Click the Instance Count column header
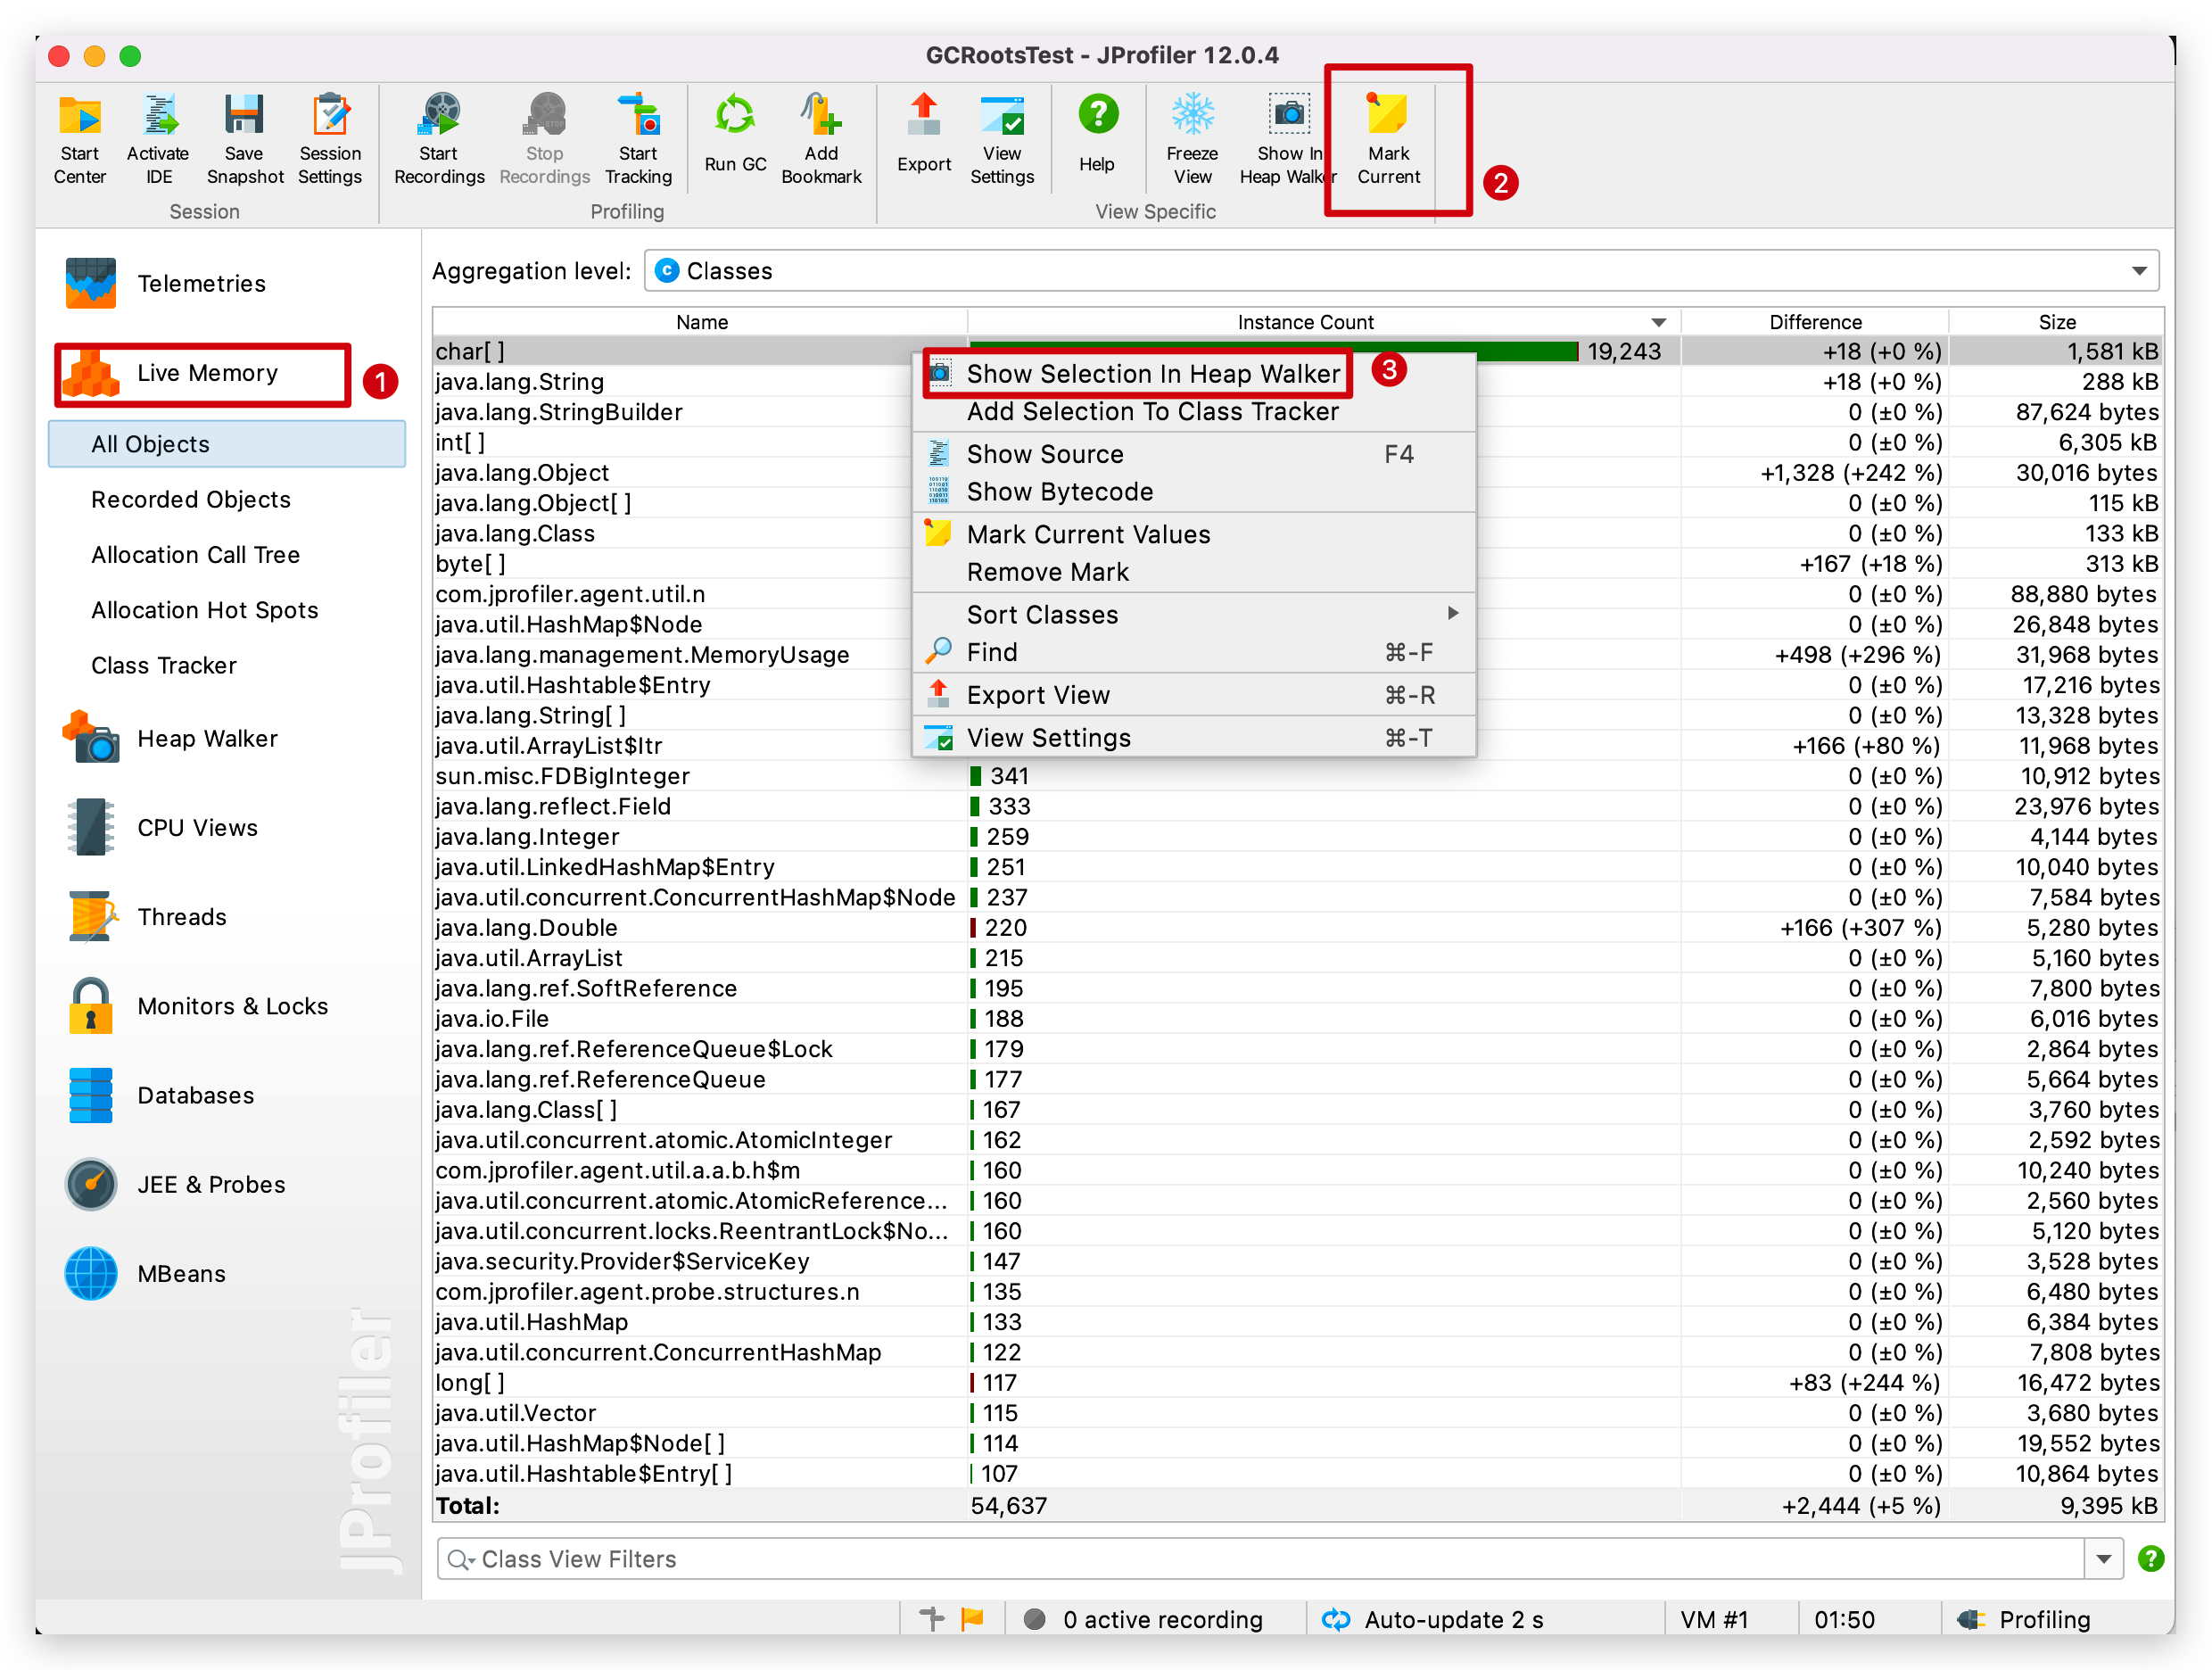This screenshot has width=2212, height=1670. 1304,322
